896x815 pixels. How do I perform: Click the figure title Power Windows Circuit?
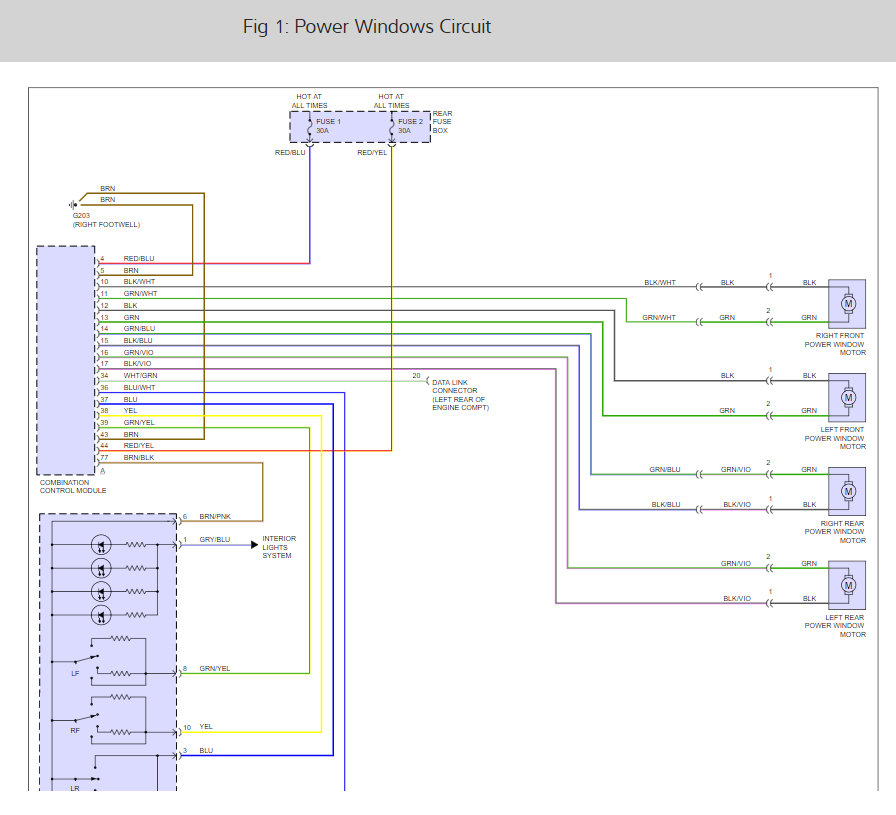click(367, 27)
